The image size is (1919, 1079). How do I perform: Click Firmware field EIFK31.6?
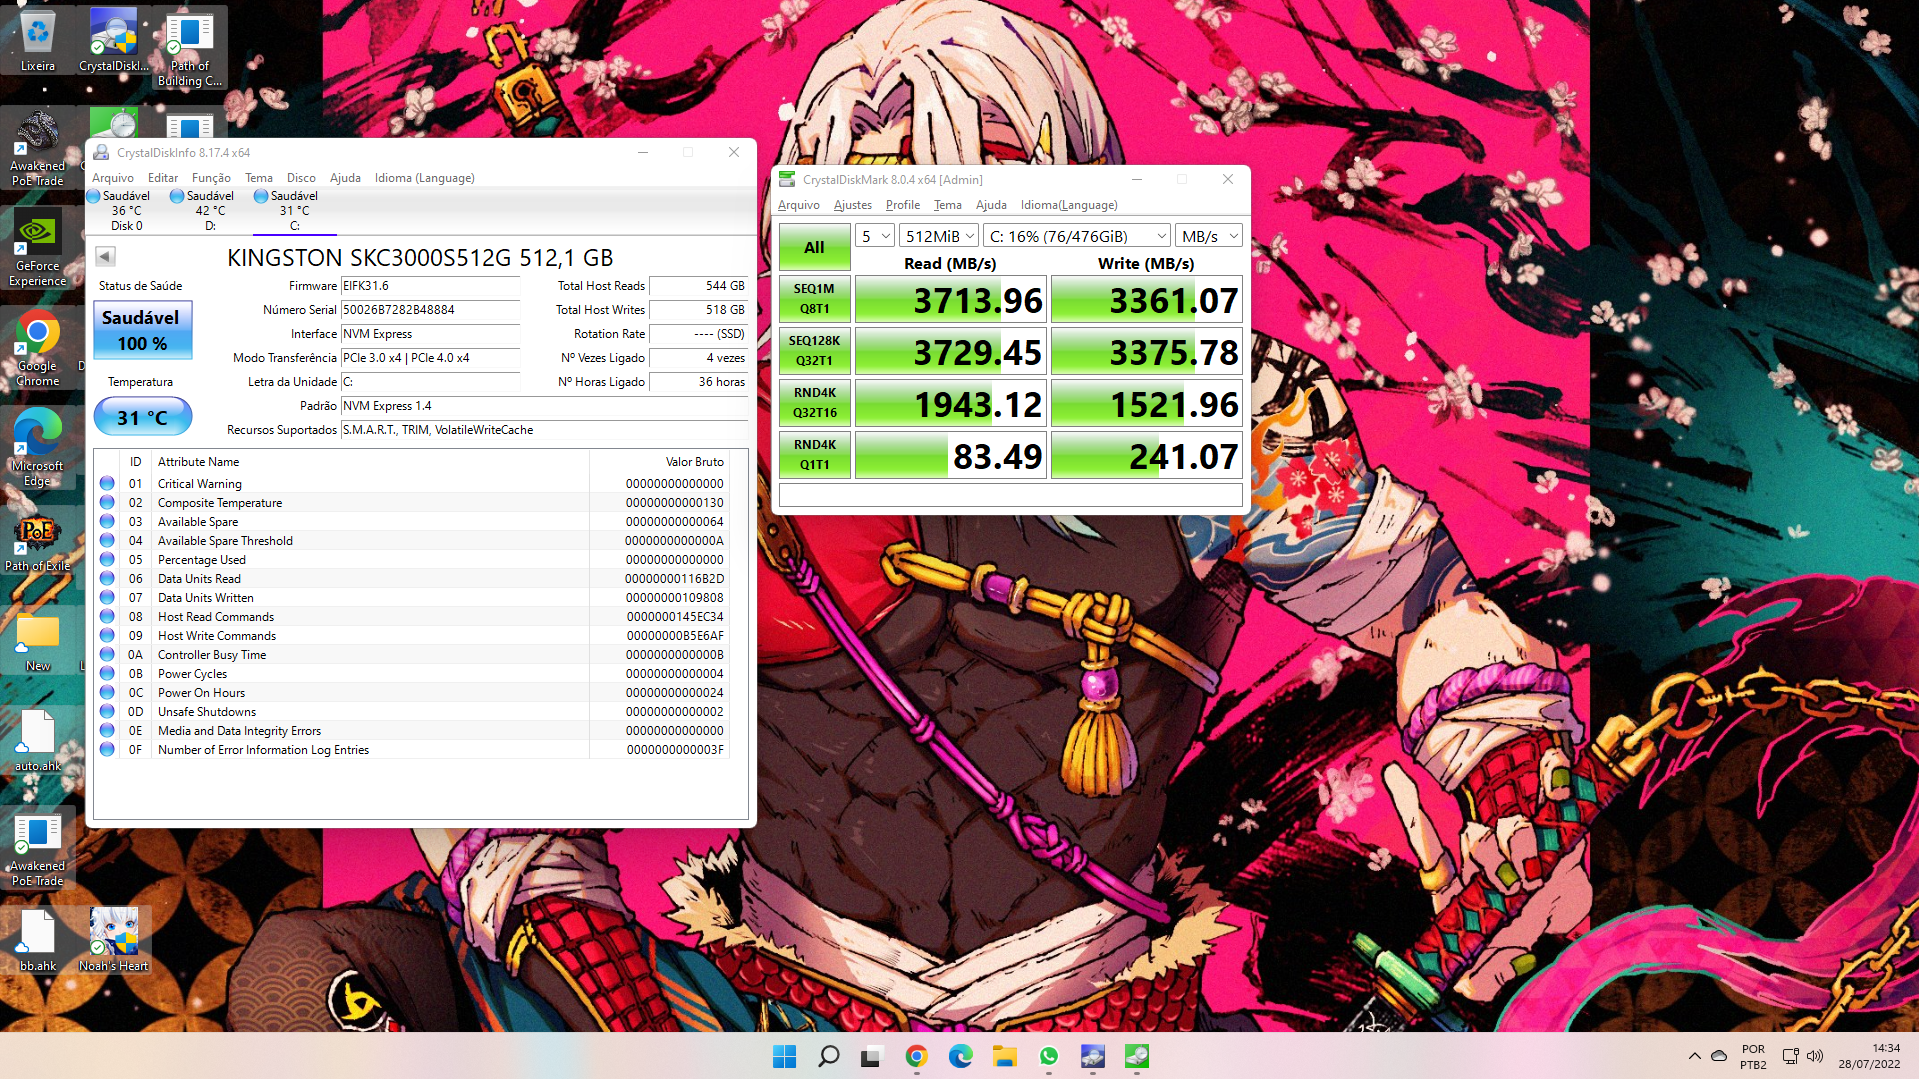430,286
